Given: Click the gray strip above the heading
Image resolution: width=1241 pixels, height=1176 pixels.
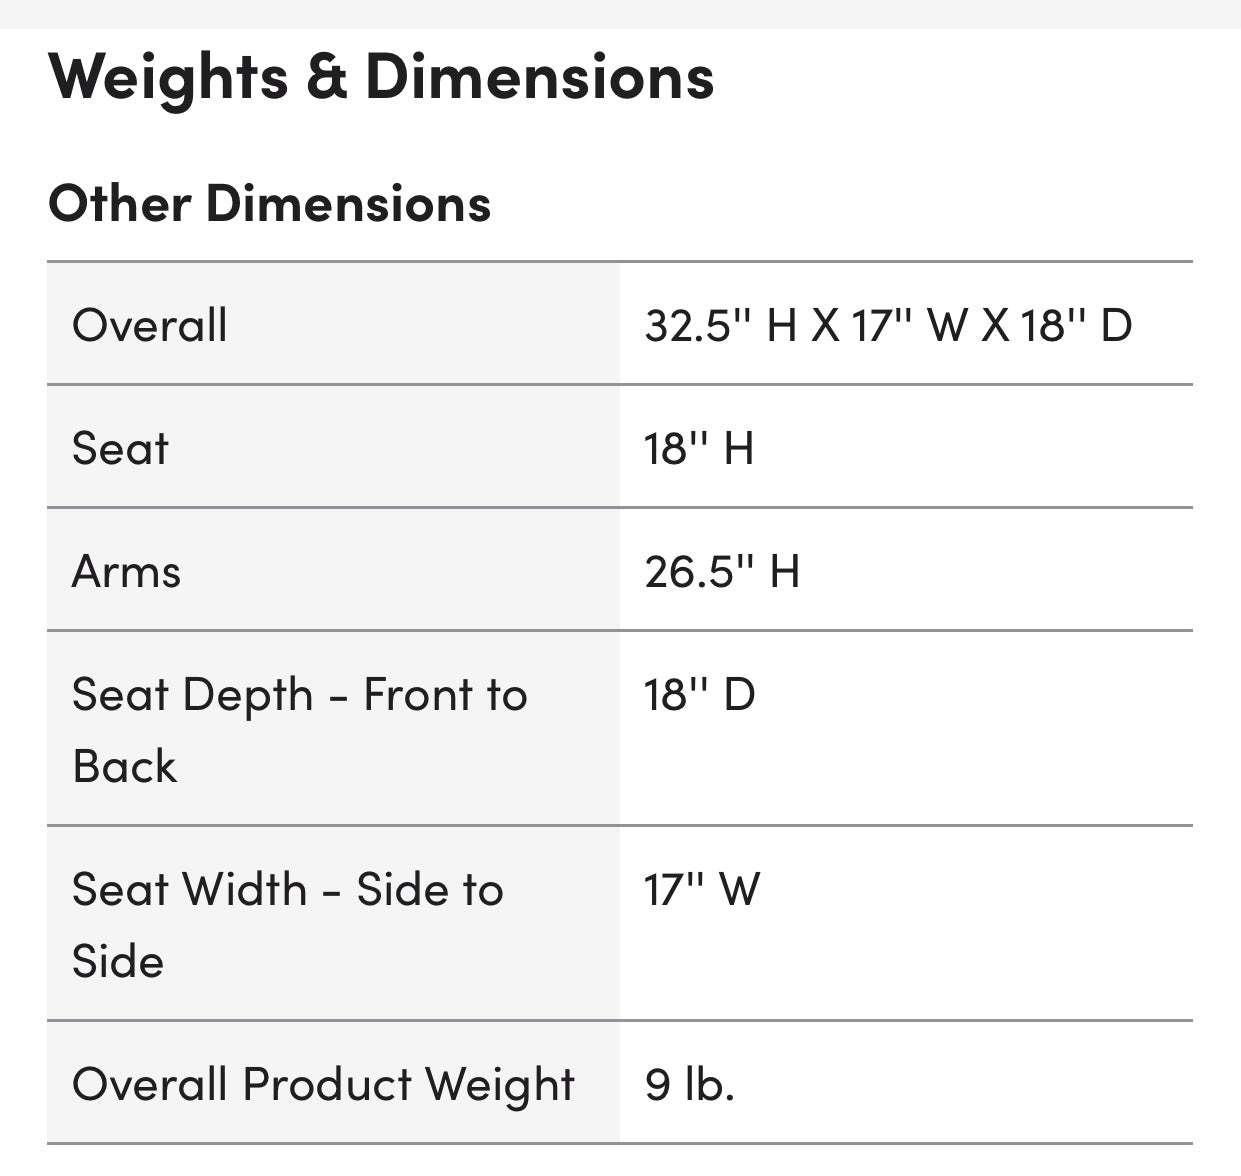Looking at the screenshot, I should coord(620,13).
